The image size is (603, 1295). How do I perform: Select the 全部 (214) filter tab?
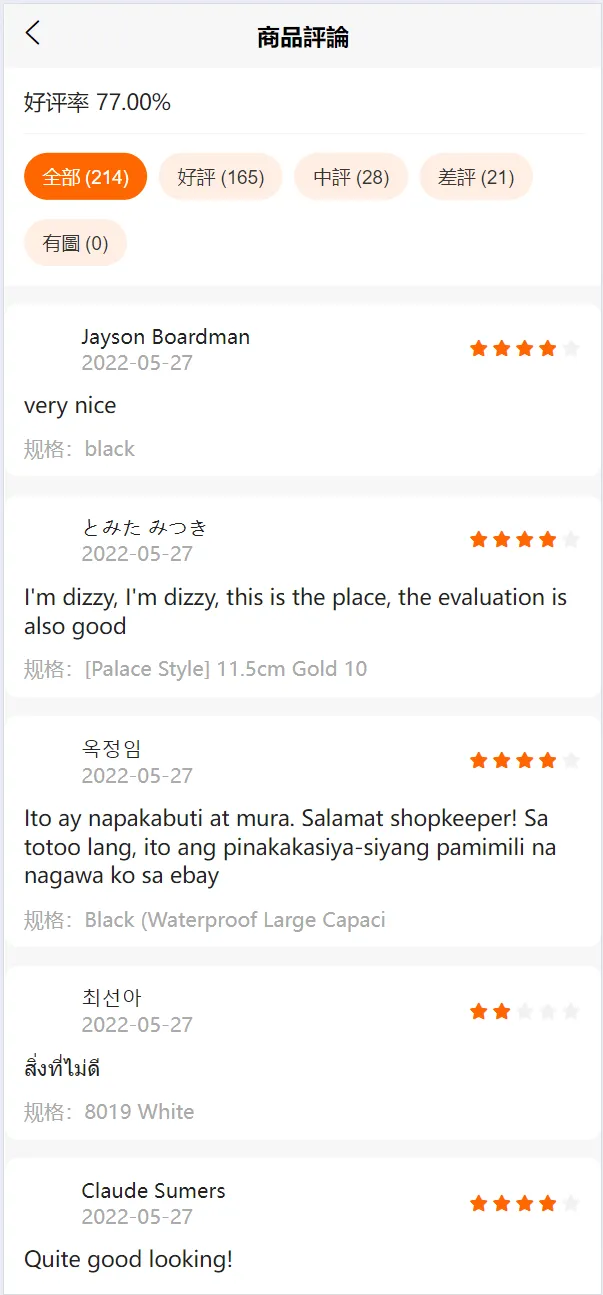(86, 178)
